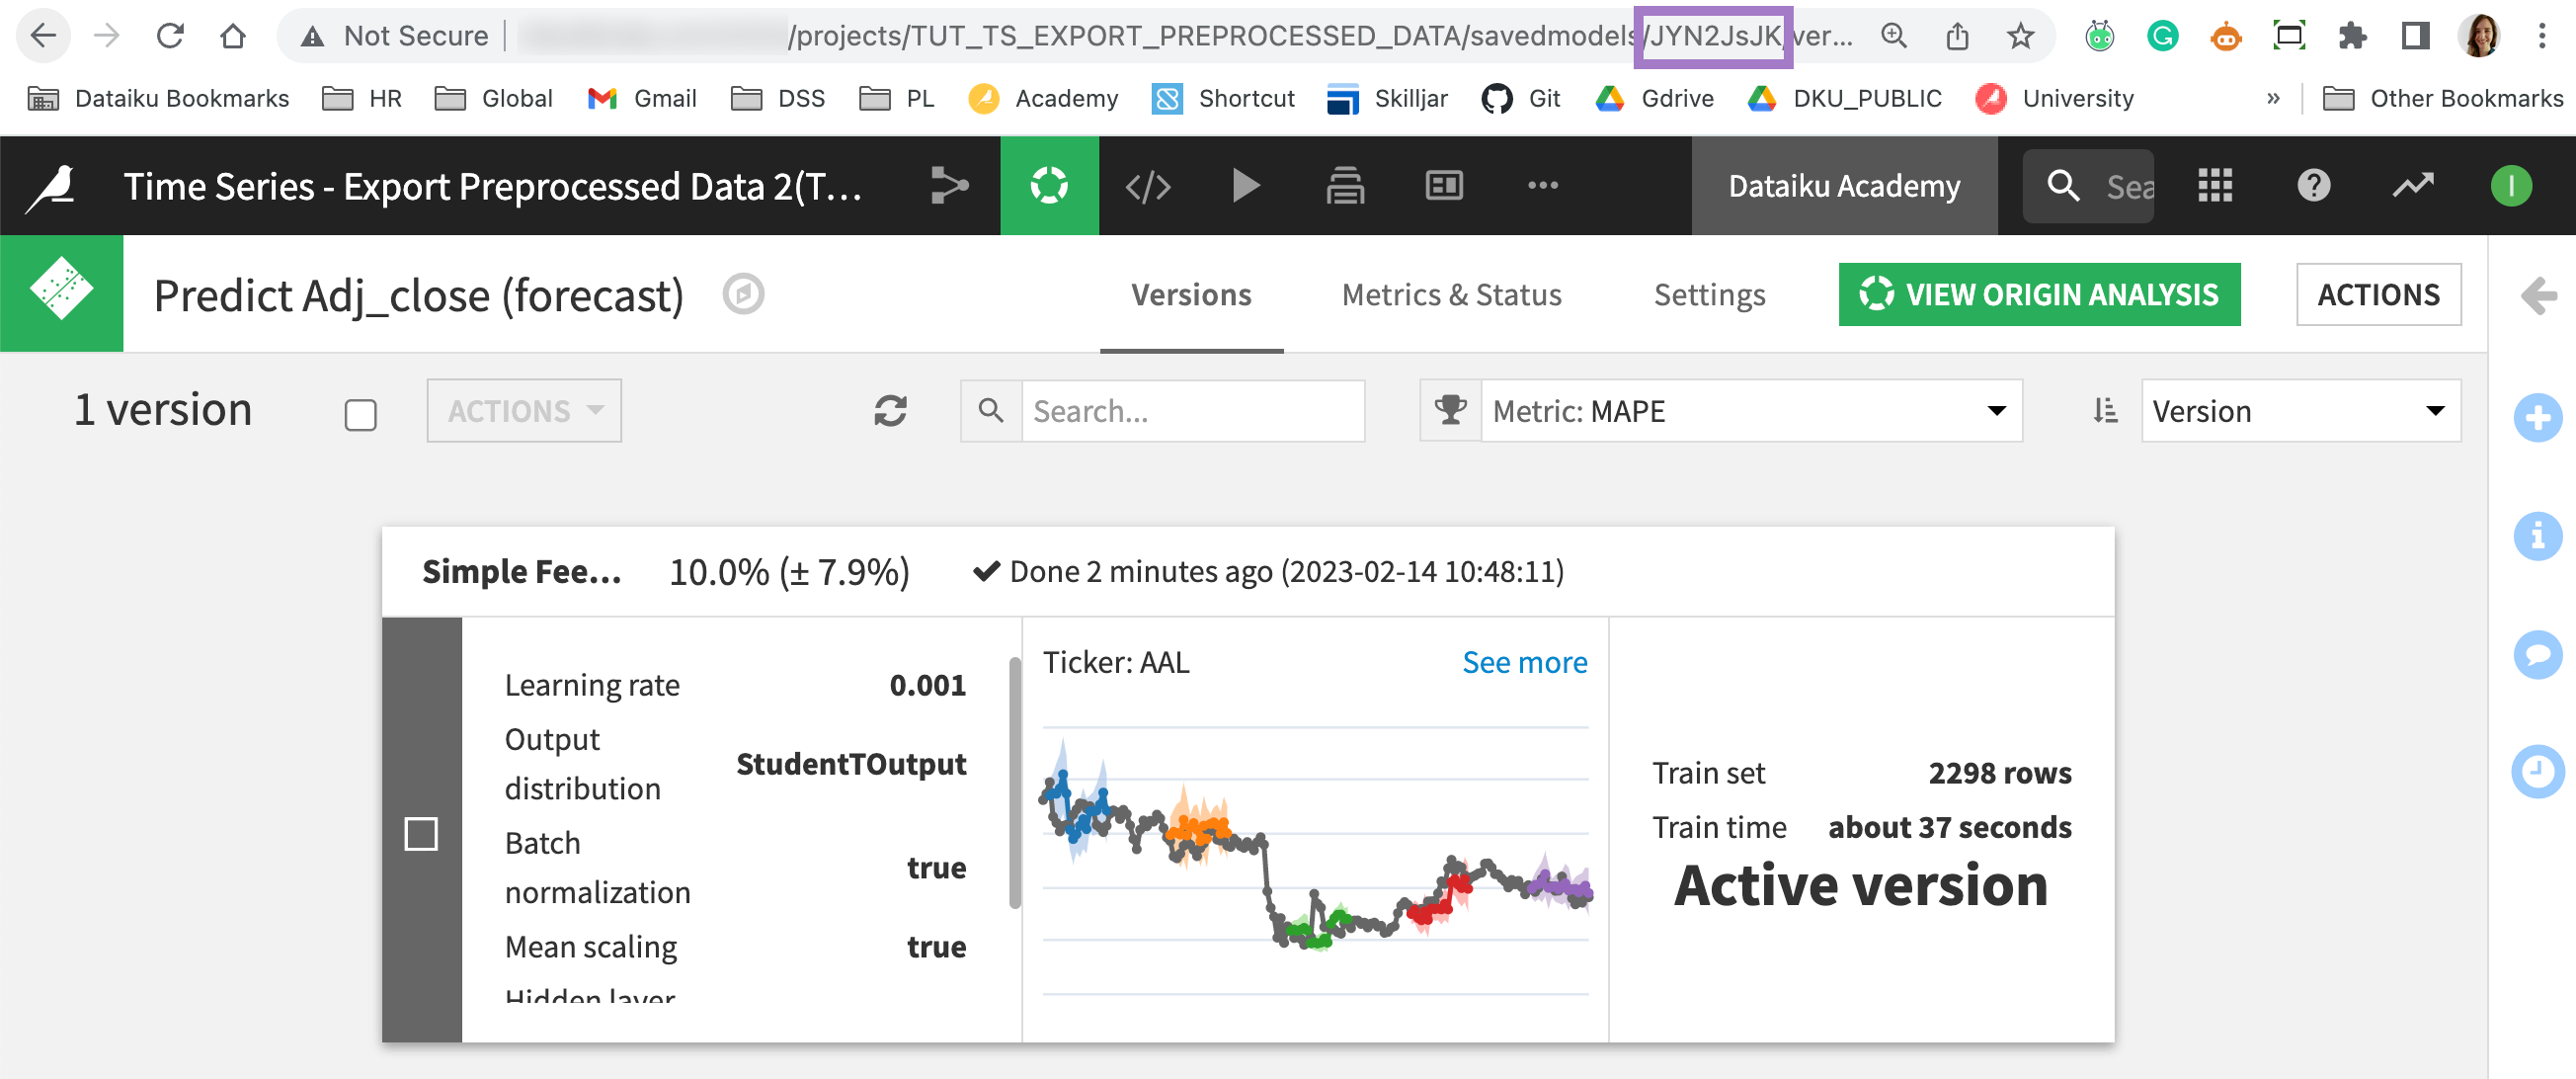Click VIEW ORIGIN ANALYSIS button
The image size is (2576, 1079).
[x=2039, y=295]
